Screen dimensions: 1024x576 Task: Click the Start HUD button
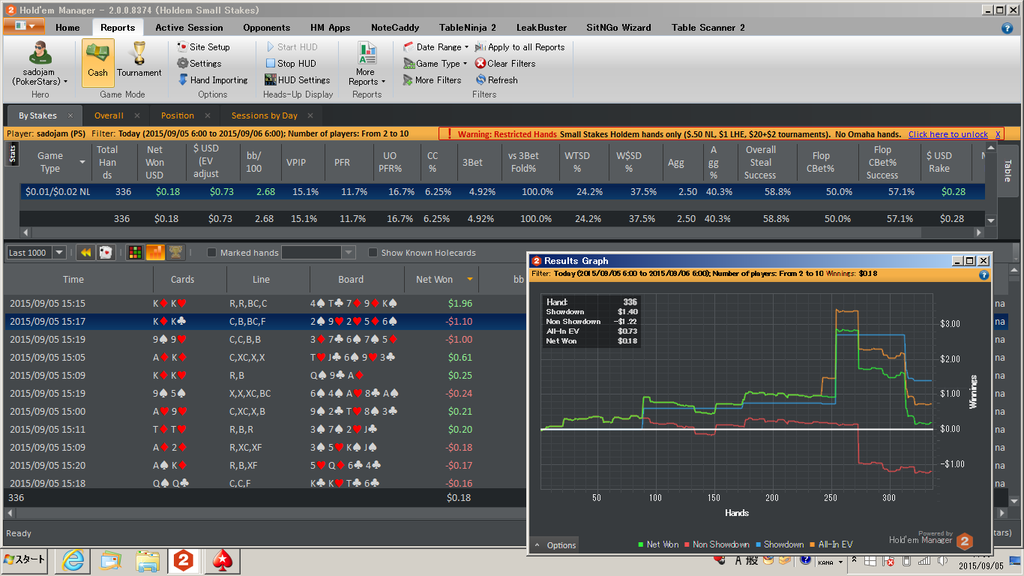click(x=291, y=47)
